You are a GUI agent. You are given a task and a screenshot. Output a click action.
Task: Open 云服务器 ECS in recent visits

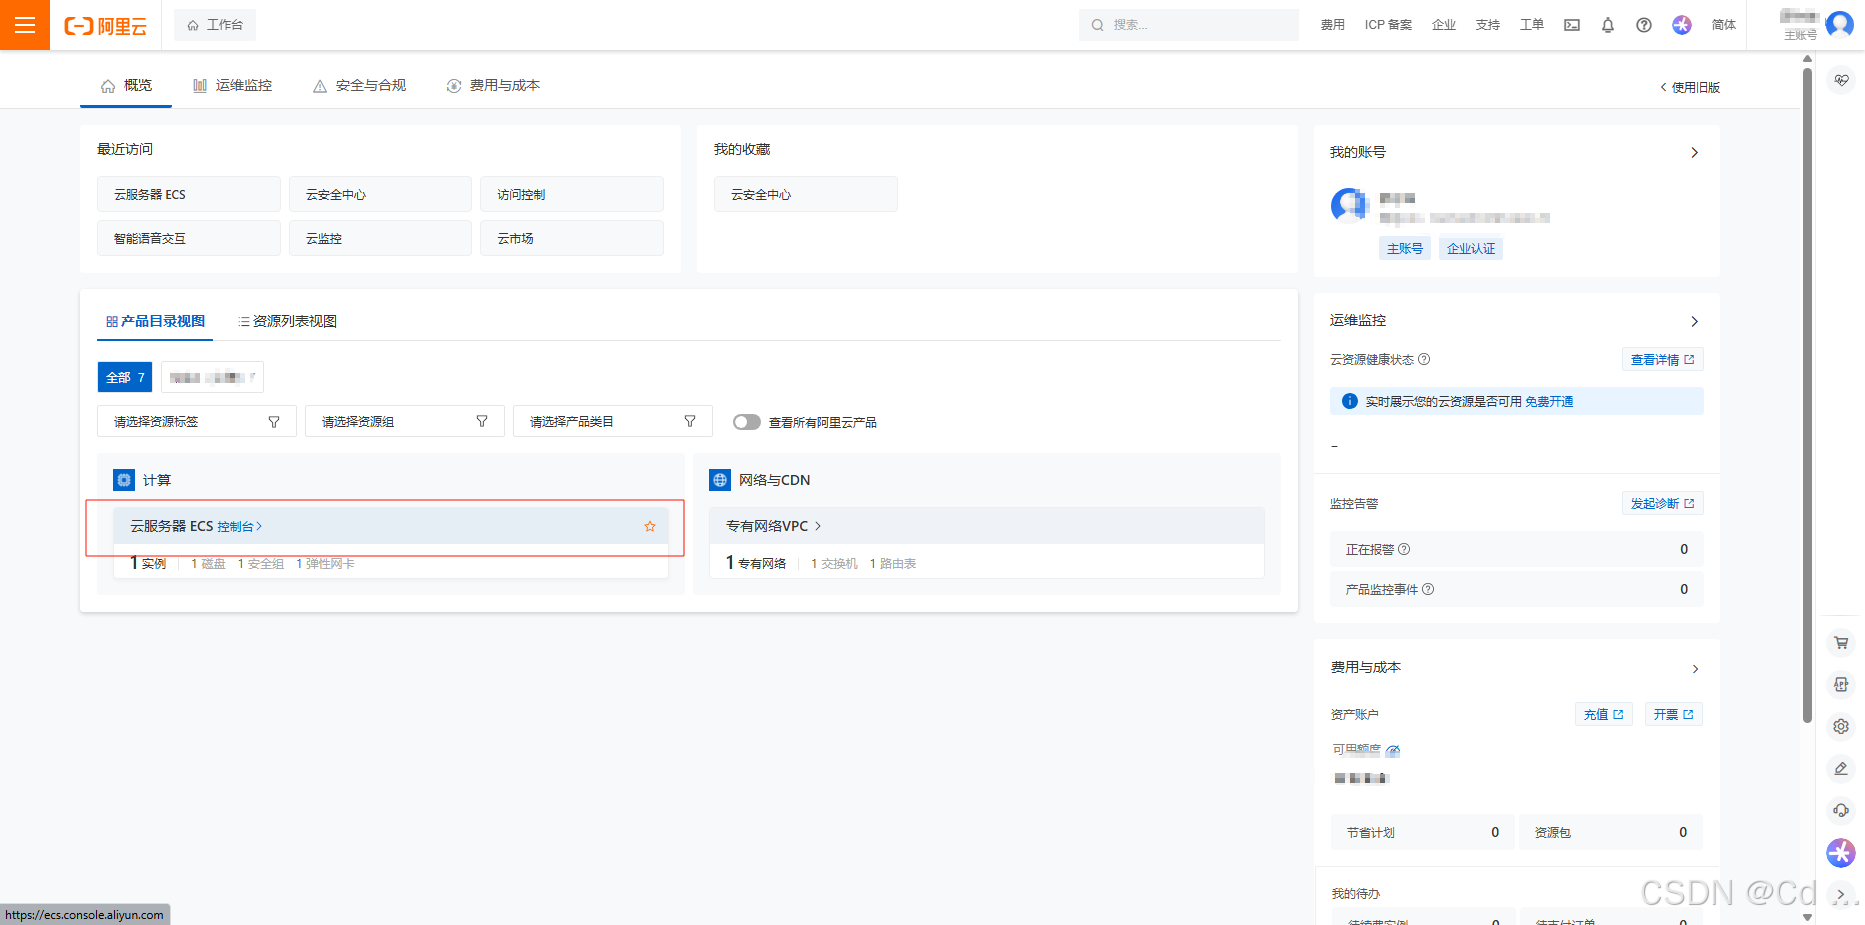[189, 194]
